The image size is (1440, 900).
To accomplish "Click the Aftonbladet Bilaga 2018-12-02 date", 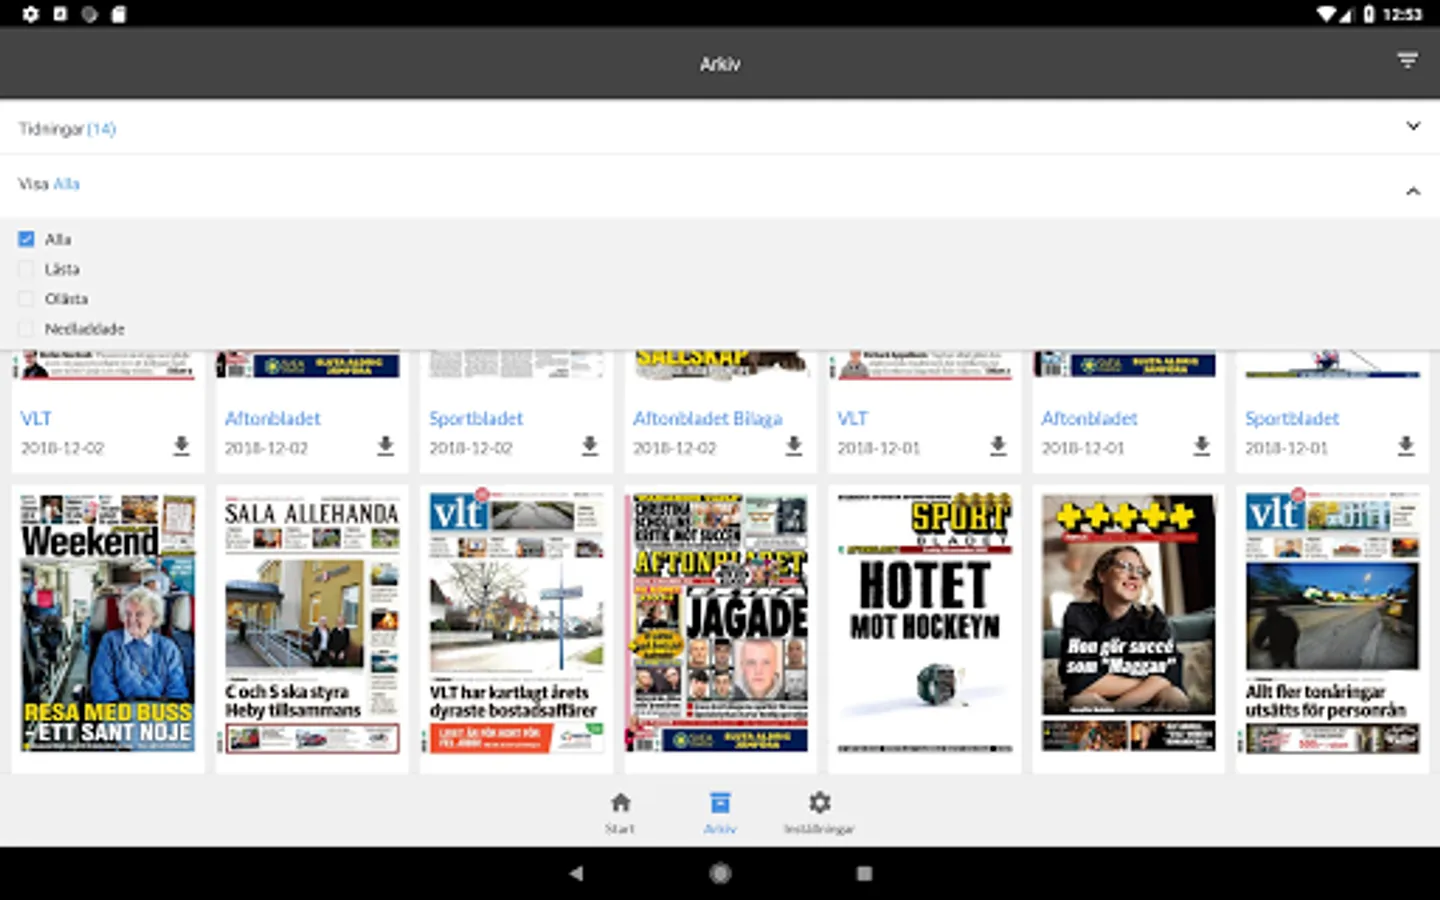I will [675, 448].
